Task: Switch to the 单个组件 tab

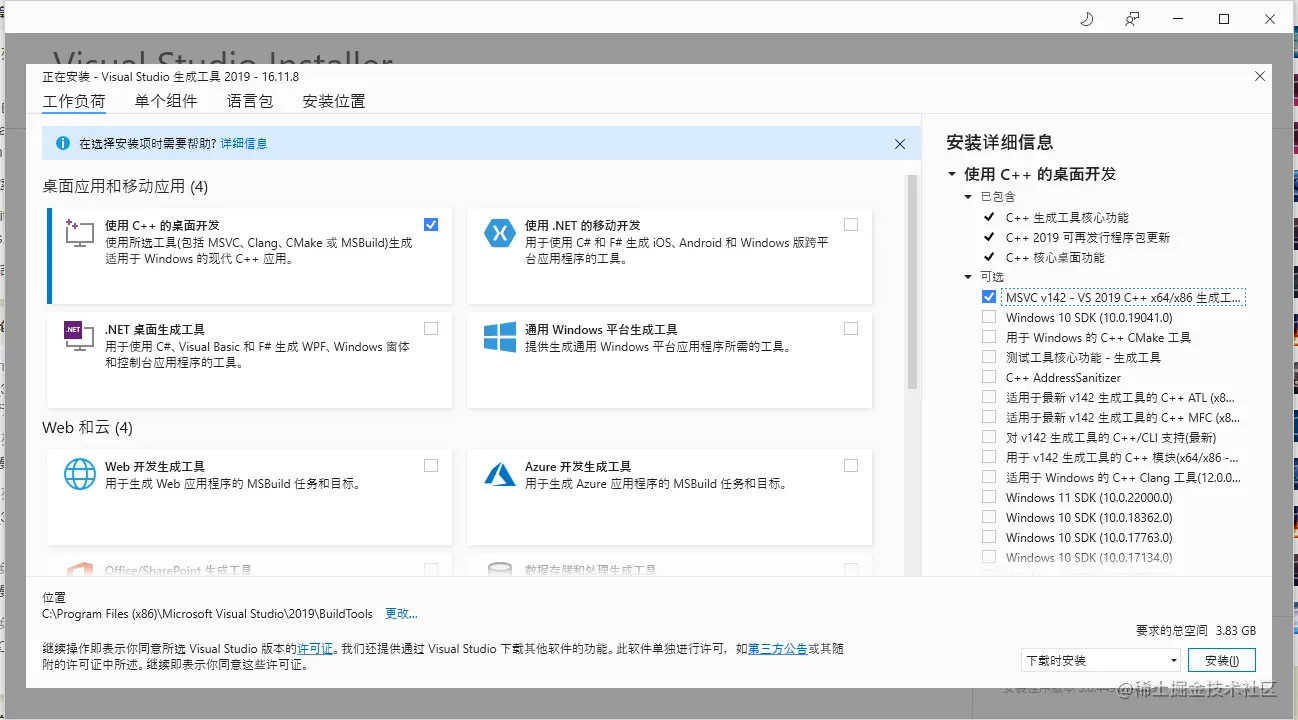Action: pos(166,101)
